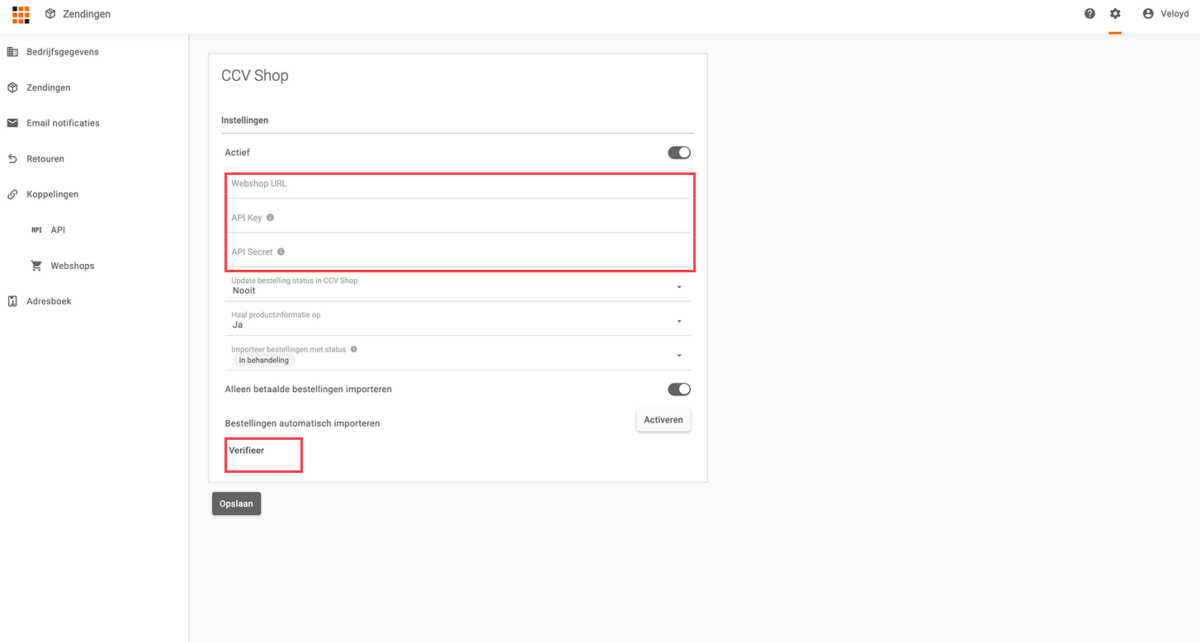Open the help question mark icon
This screenshot has height=642, width=1200.
[x=1090, y=14]
